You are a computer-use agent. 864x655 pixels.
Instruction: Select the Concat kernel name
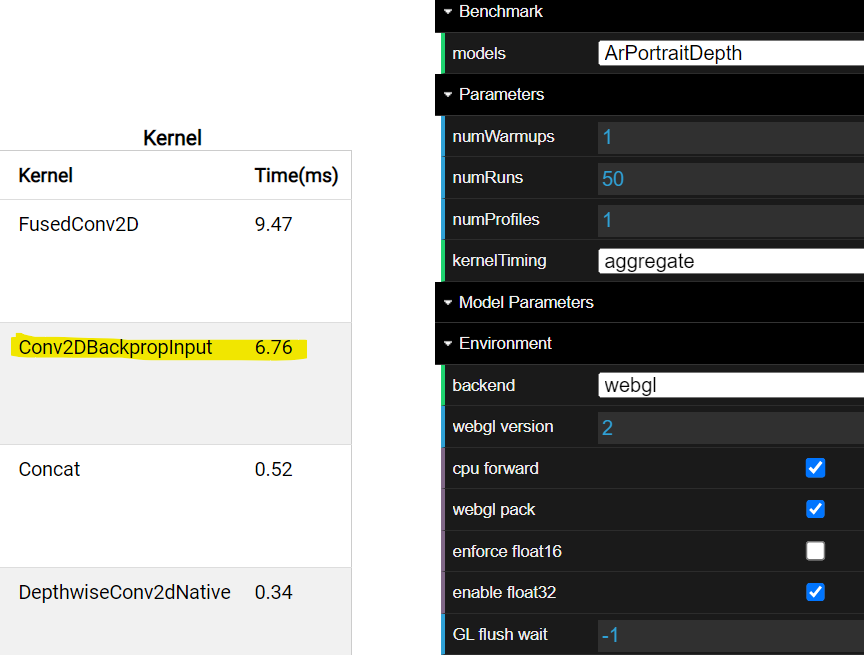coord(49,469)
